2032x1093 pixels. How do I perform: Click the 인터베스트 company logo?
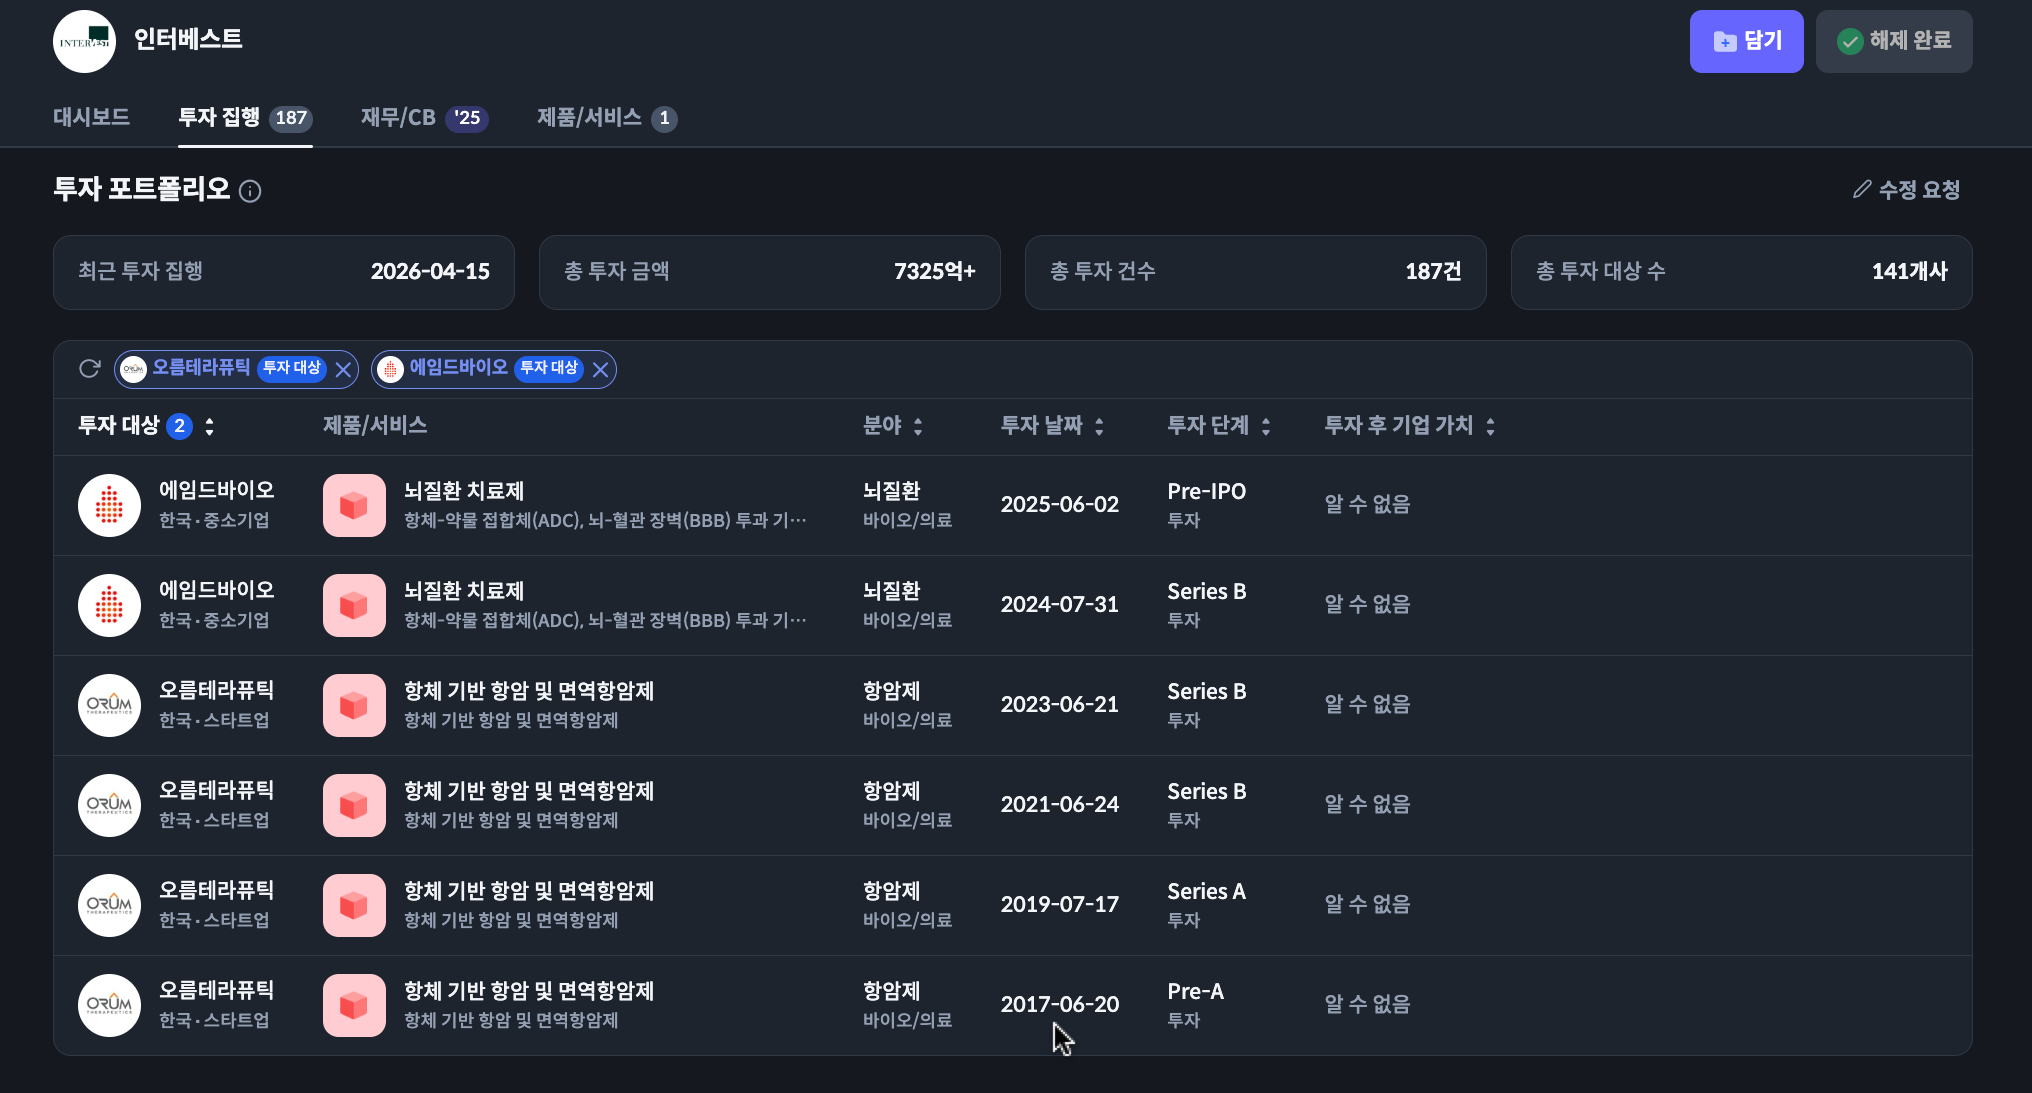click(x=84, y=41)
